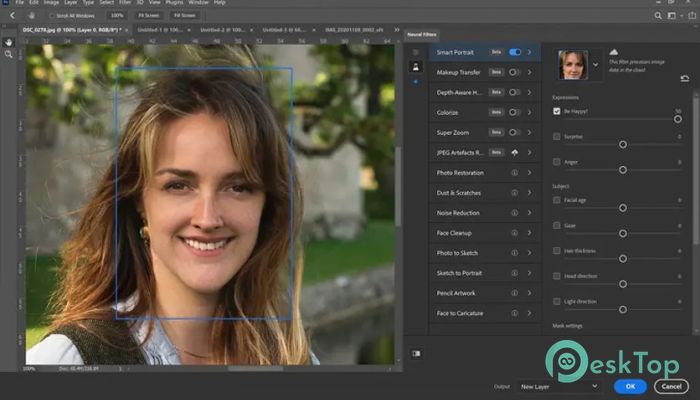The image size is (700, 400).
Task: Open the Output New Layer dropdown
Action: (x=559, y=387)
